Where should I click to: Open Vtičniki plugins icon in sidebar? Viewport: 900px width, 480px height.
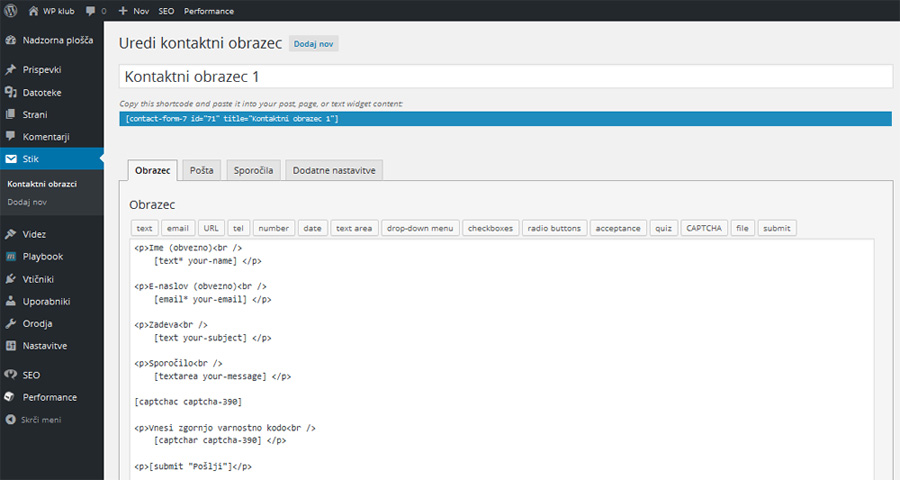tap(10, 279)
